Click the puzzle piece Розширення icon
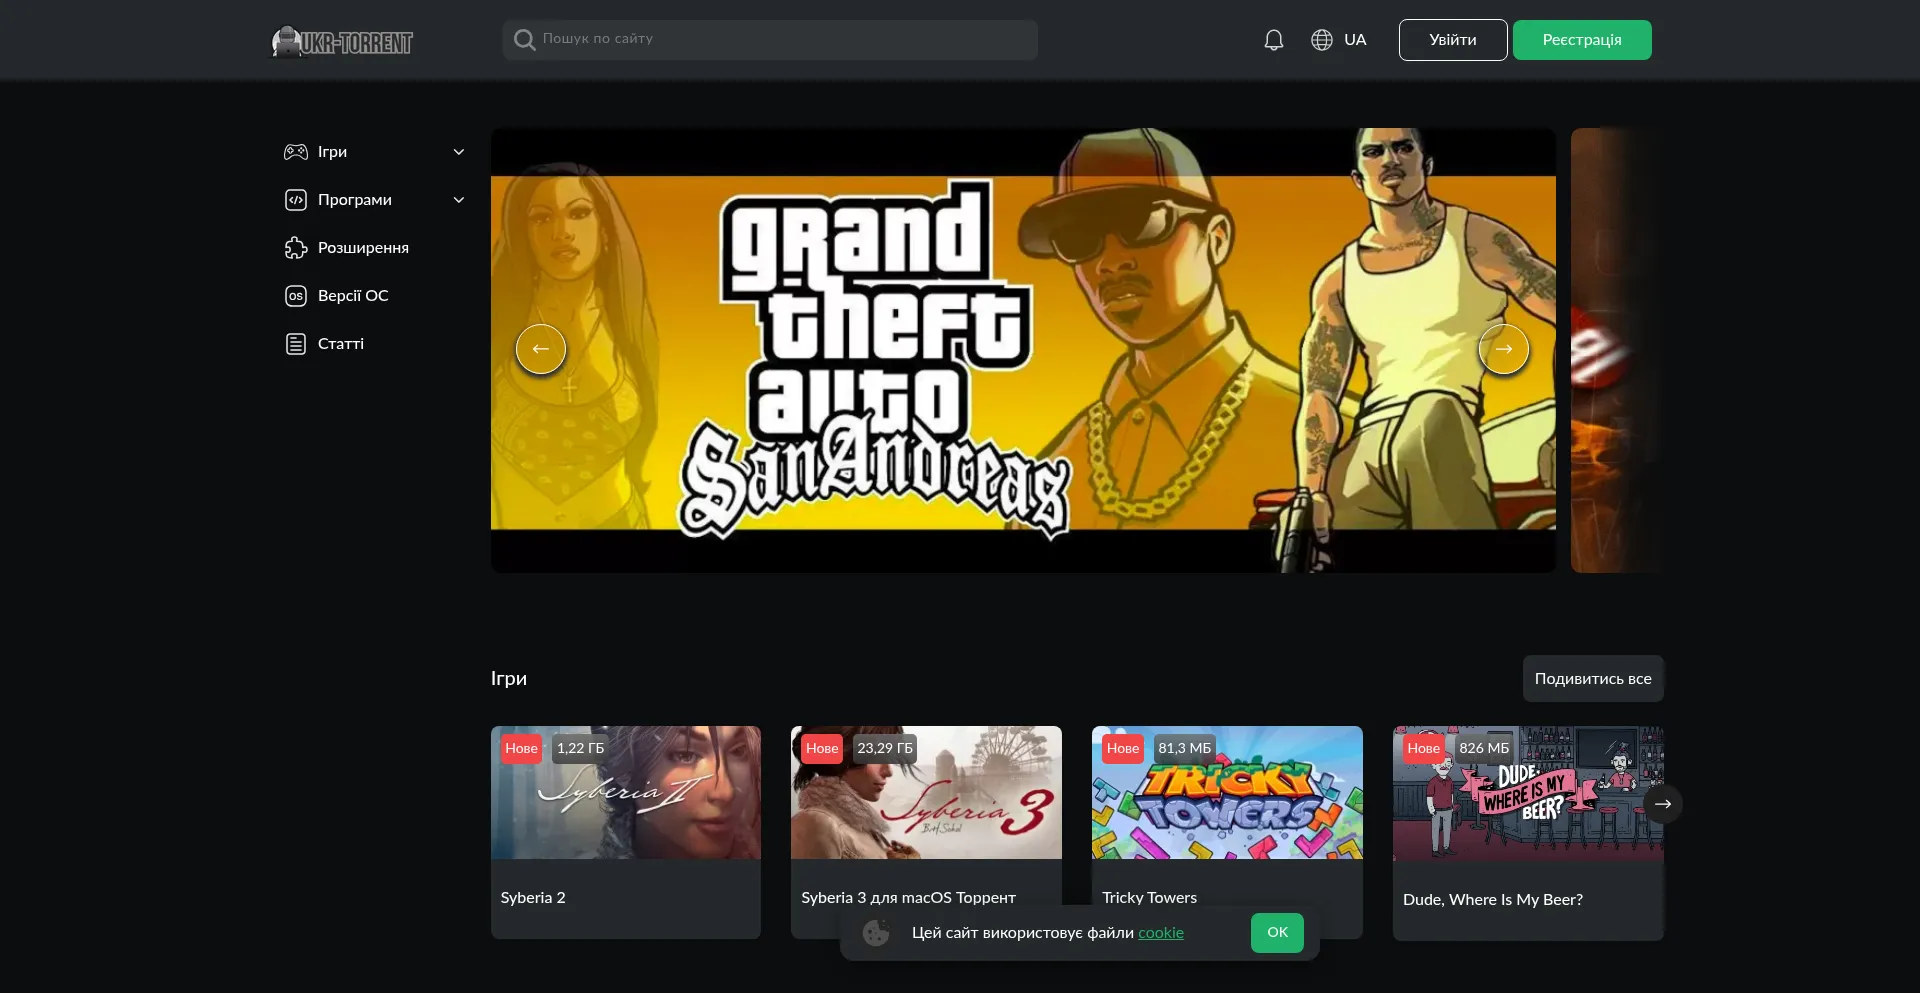Viewport: 1920px width, 993px height. click(296, 248)
